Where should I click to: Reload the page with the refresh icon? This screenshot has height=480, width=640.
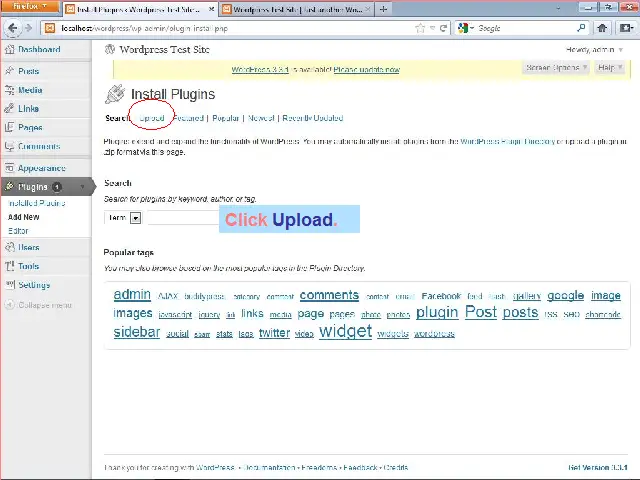tap(443, 28)
